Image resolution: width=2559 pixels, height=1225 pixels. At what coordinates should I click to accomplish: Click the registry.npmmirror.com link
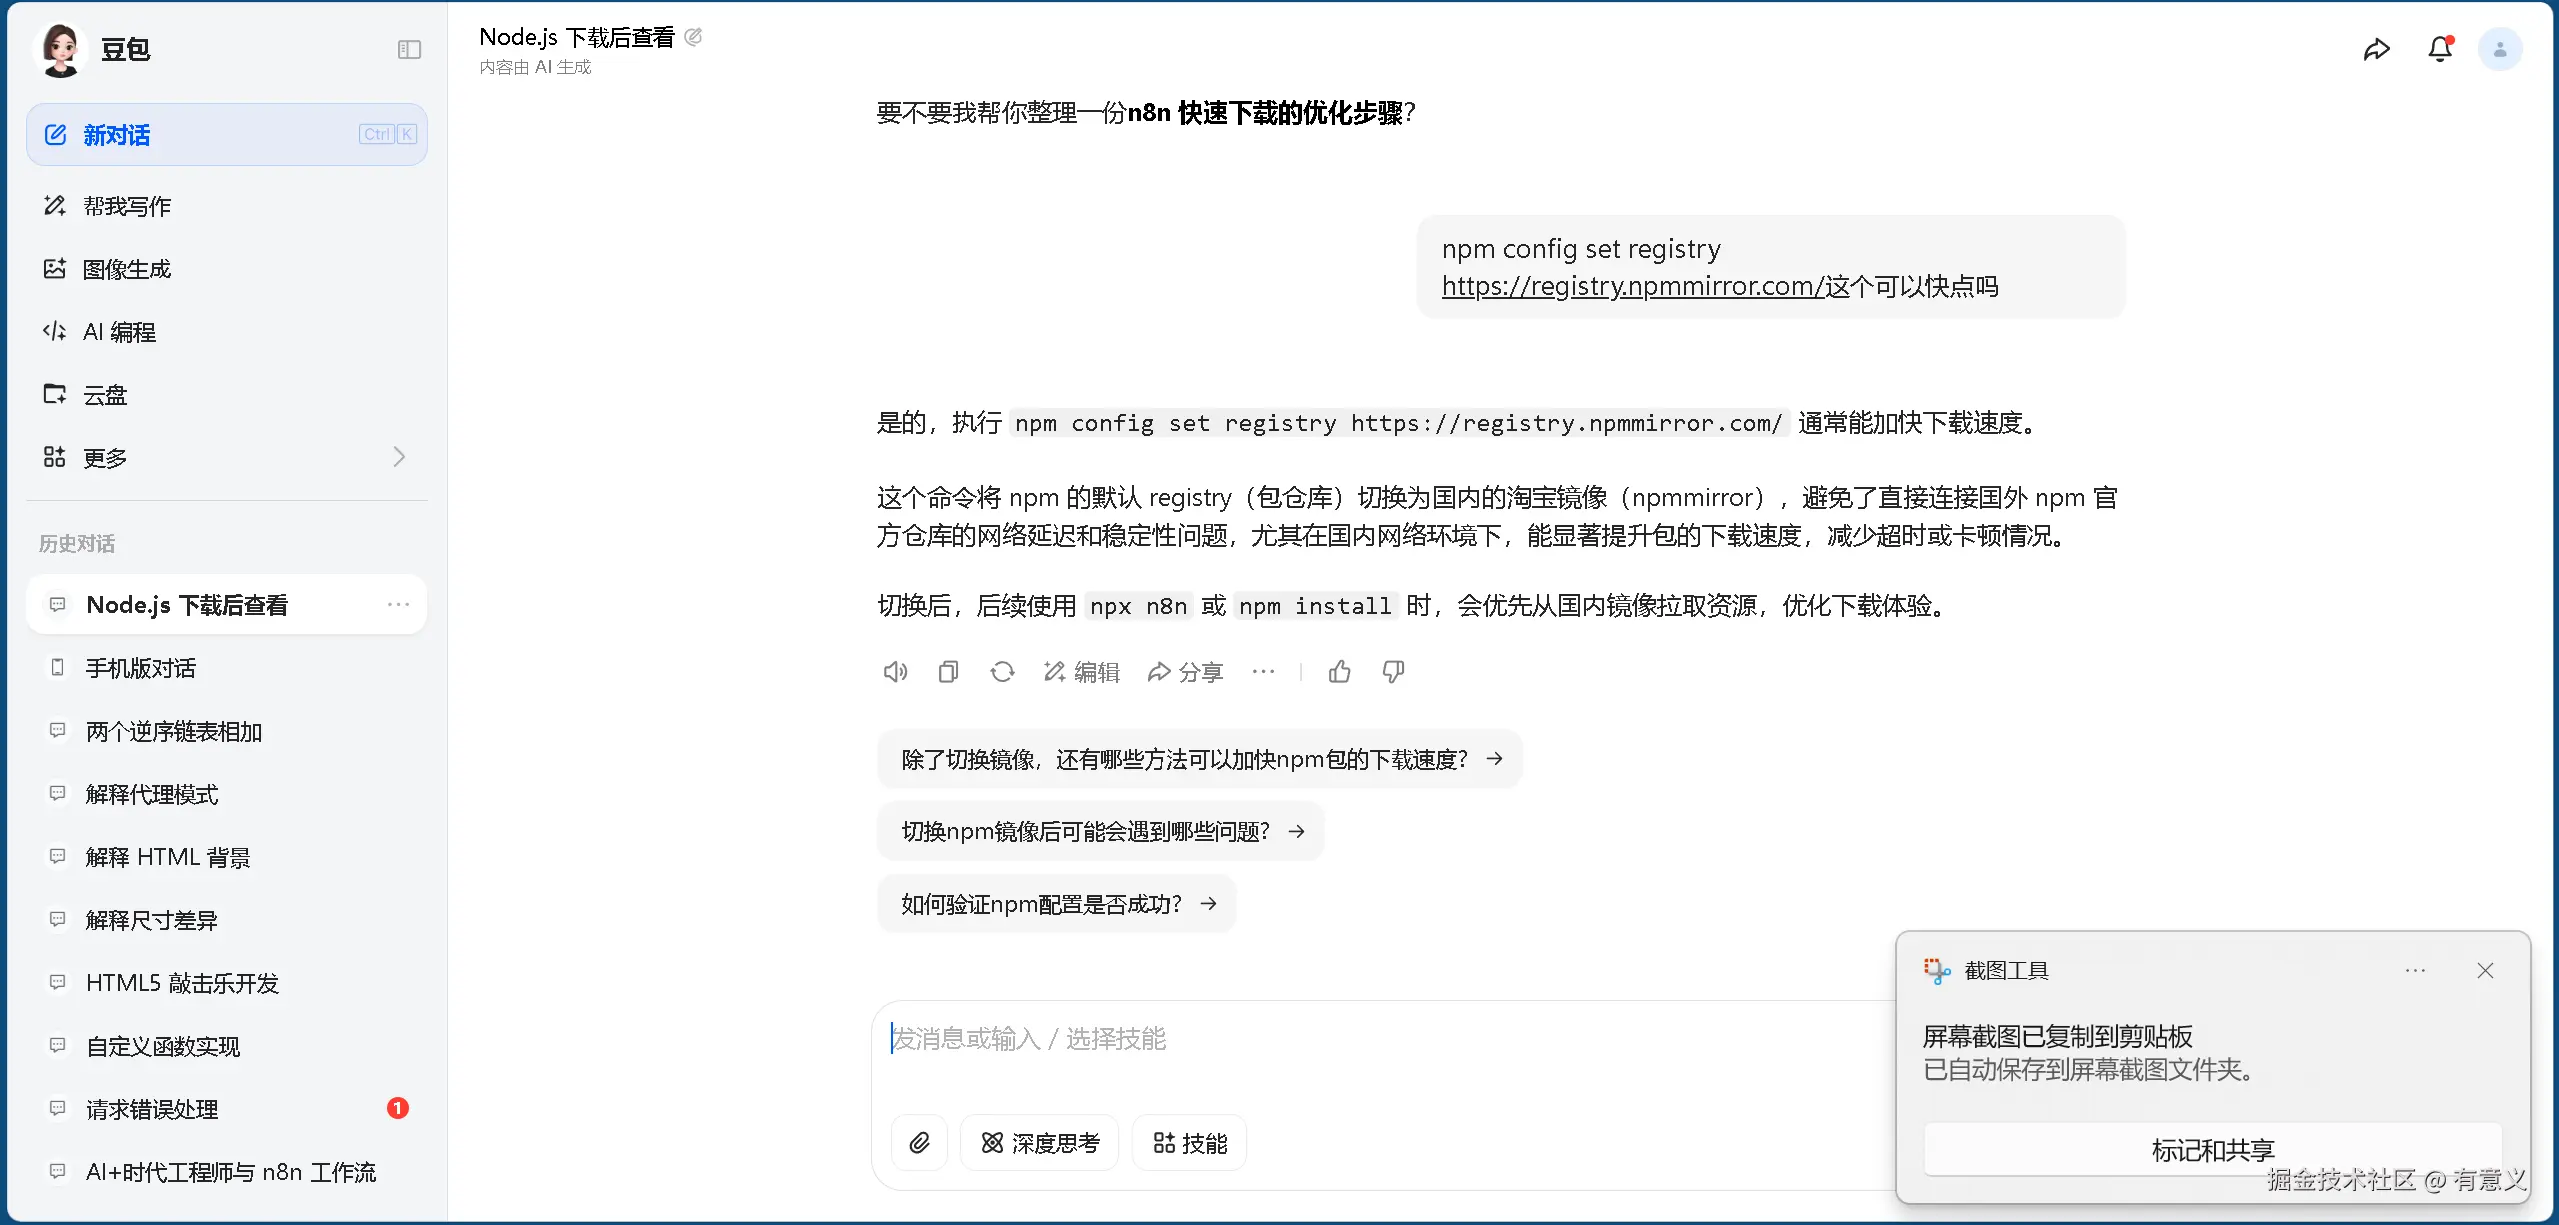coord(1632,286)
